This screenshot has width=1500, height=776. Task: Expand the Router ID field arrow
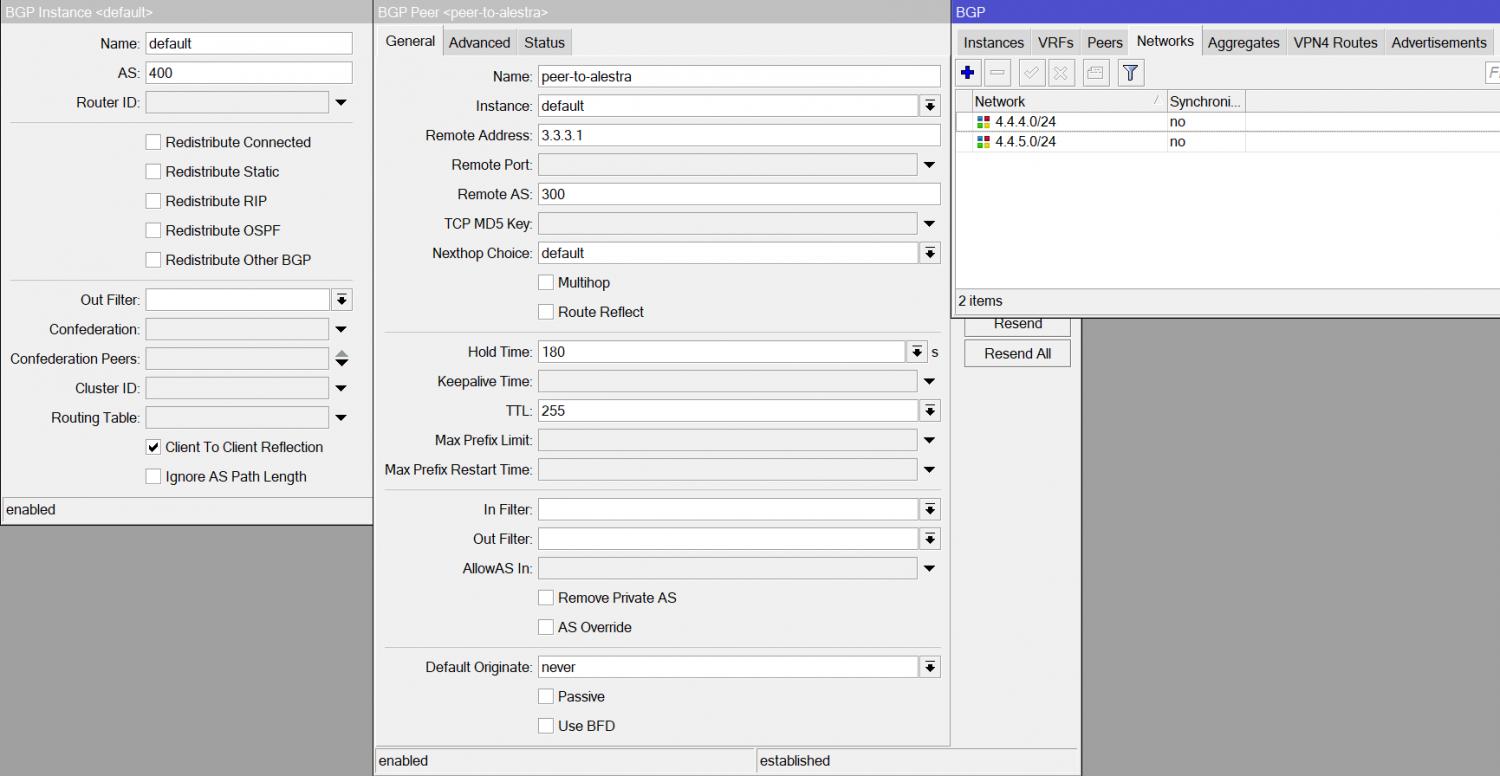341,102
